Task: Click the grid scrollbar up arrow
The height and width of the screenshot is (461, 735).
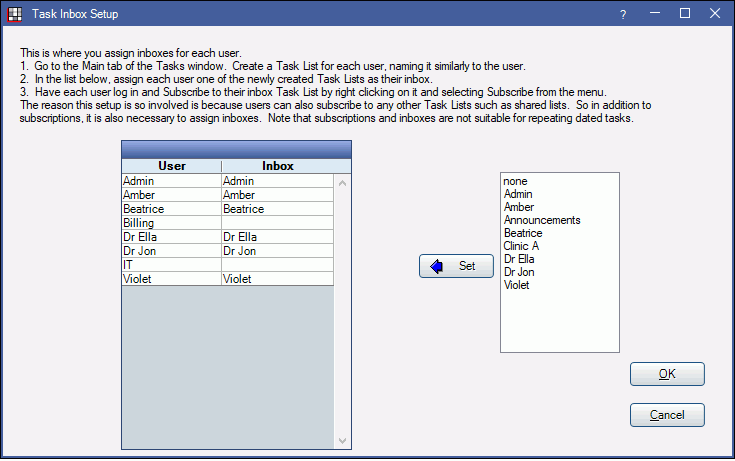Action: click(x=342, y=183)
